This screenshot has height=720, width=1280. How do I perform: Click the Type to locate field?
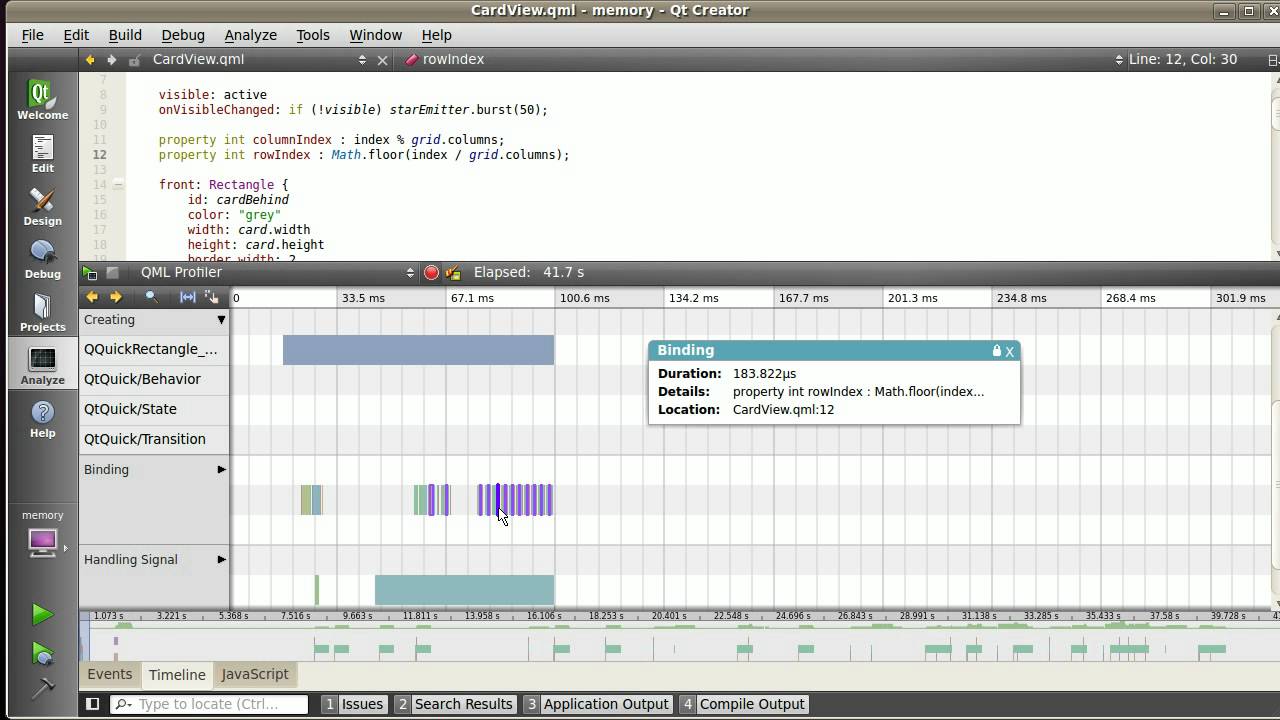(210, 704)
